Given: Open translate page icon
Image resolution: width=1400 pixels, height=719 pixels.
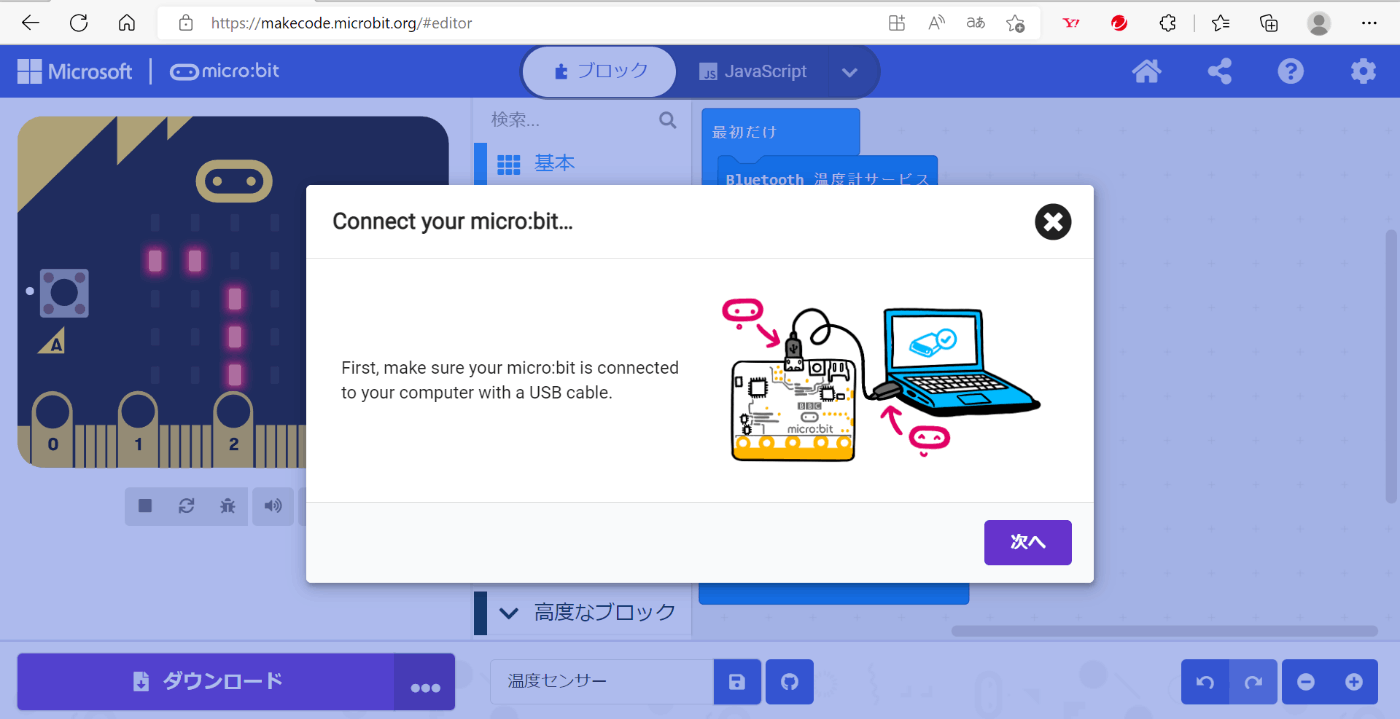Looking at the screenshot, I should pyautogui.click(x=976, y=22).
